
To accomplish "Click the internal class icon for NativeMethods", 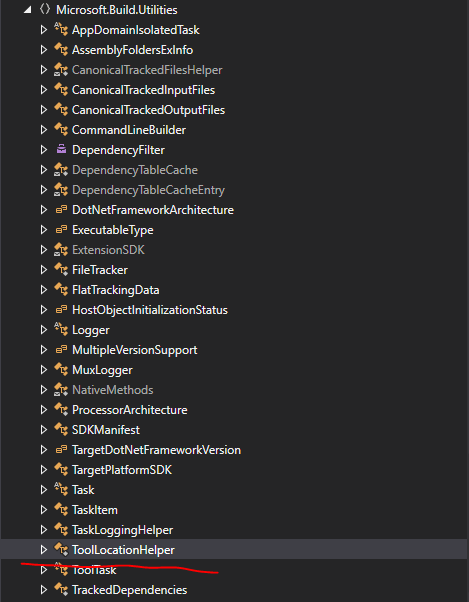I will pos(61,389).
